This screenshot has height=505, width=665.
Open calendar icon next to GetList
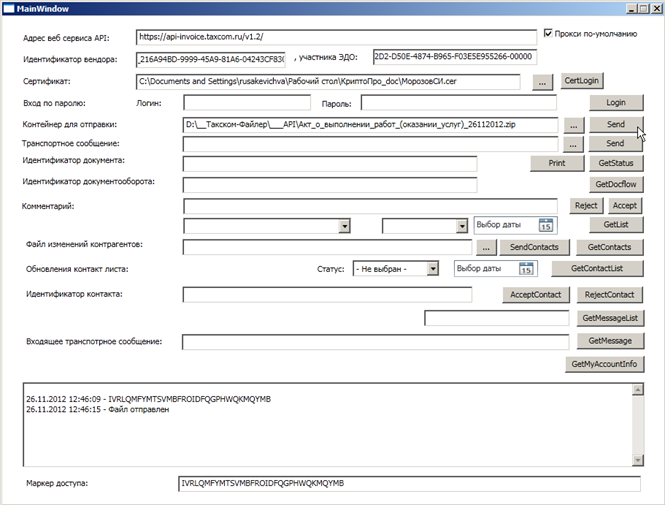point(545,226)
